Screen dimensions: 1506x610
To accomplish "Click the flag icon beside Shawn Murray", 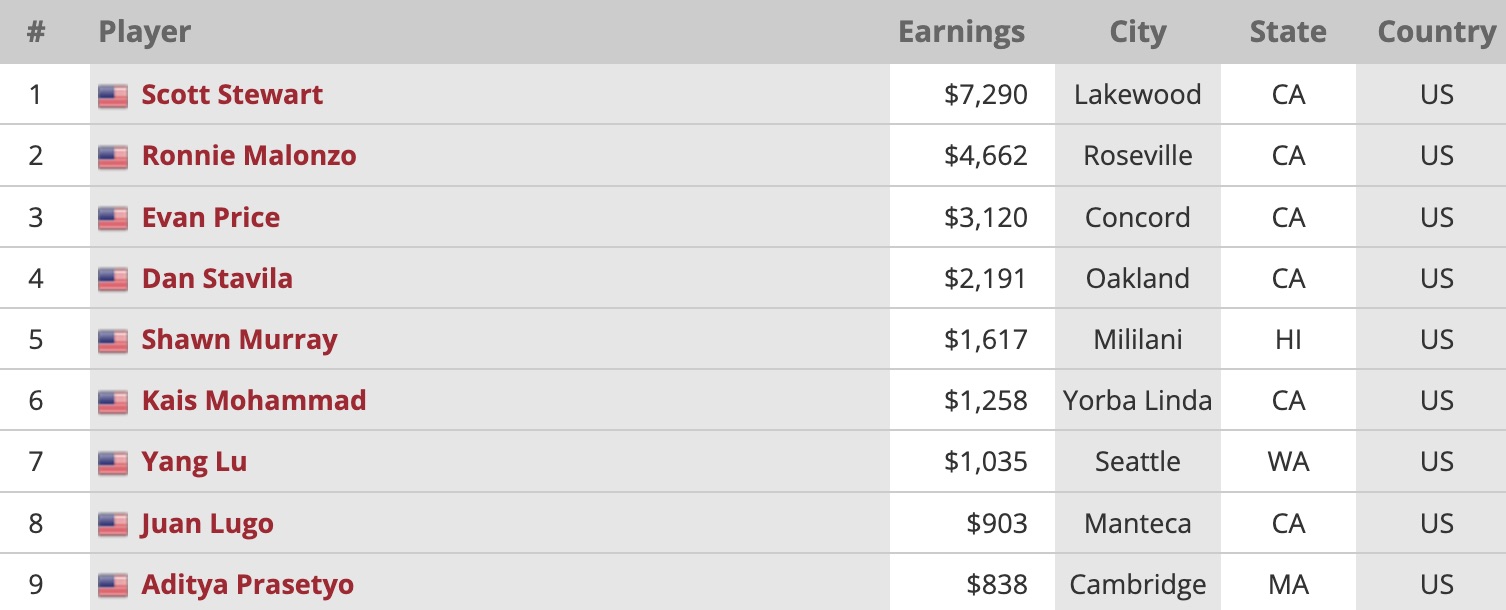I will (113, 341).
